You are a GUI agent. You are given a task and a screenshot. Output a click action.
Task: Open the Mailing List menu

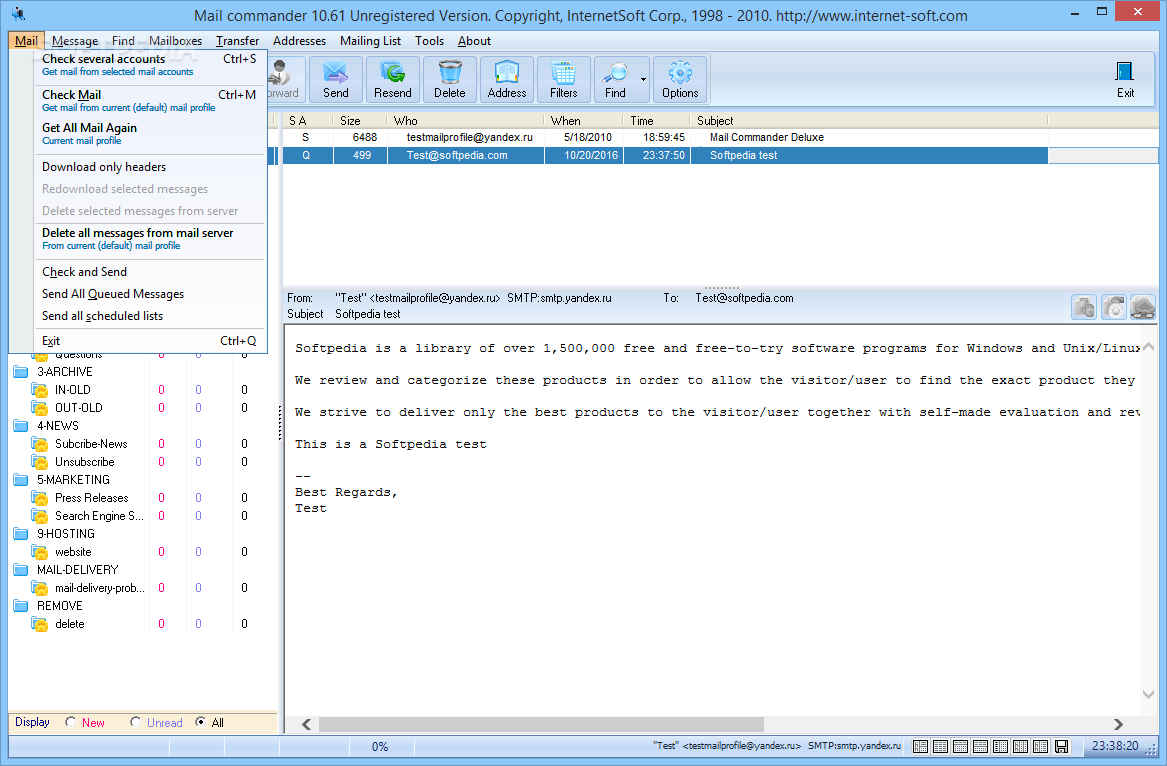click(x=370, y=41)
